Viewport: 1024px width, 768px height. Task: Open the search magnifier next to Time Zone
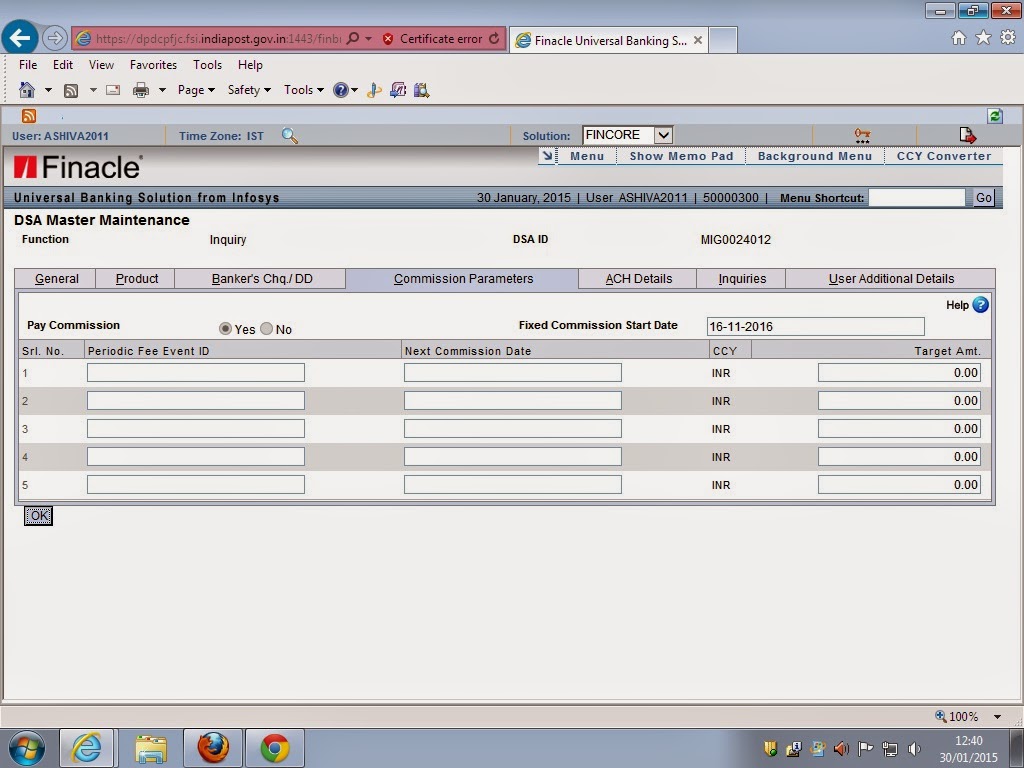click(290, 135)
